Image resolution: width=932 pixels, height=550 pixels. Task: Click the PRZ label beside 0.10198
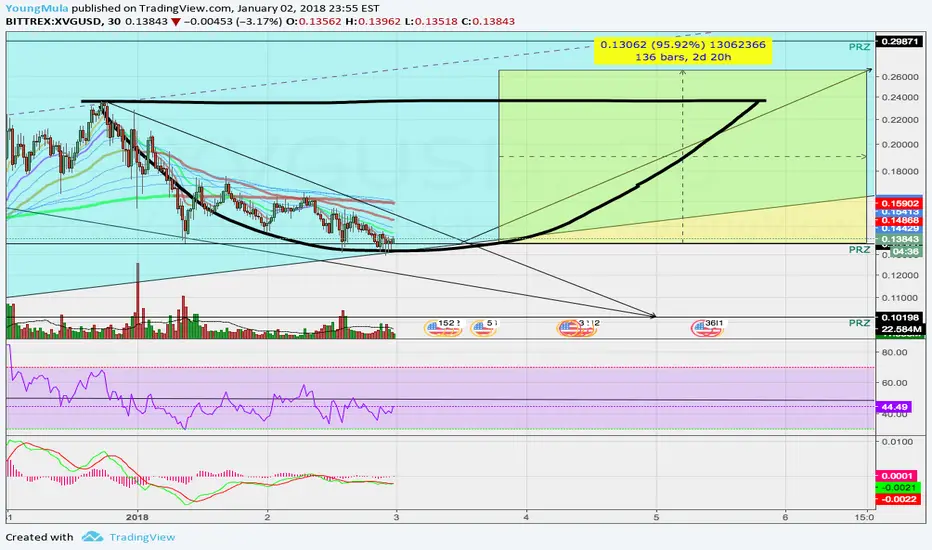859,323
